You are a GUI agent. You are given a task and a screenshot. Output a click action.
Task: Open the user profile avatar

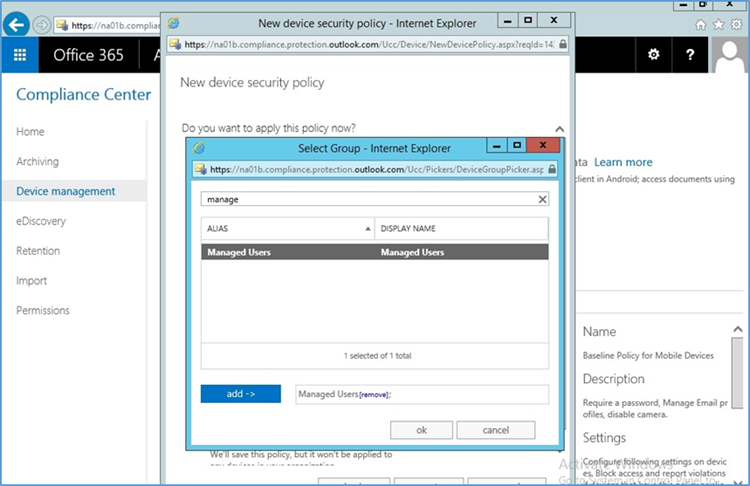tap(729, 55)
